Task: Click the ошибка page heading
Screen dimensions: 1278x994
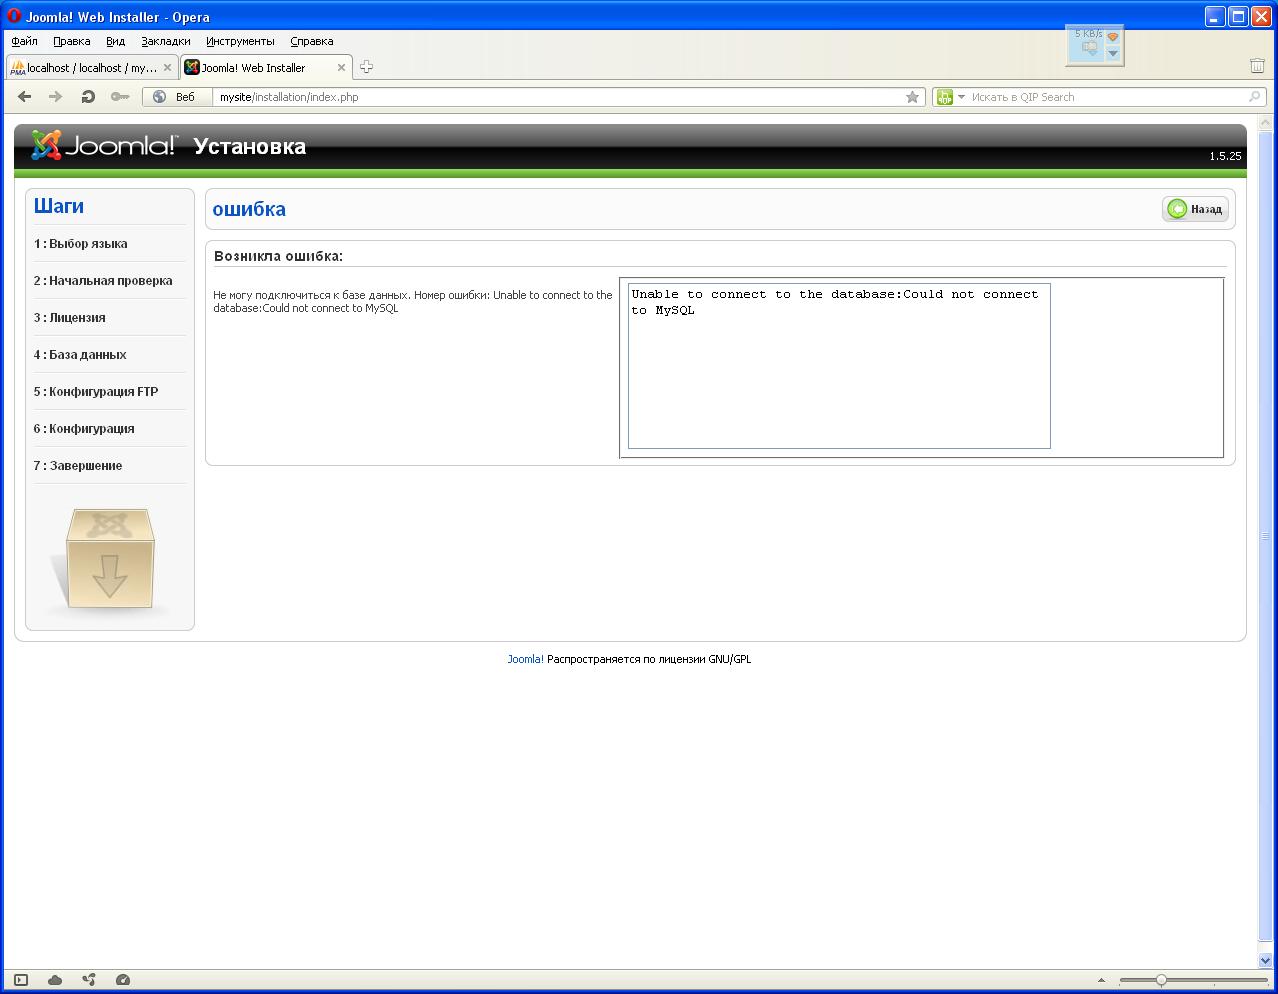Action: tap(249, 209)
